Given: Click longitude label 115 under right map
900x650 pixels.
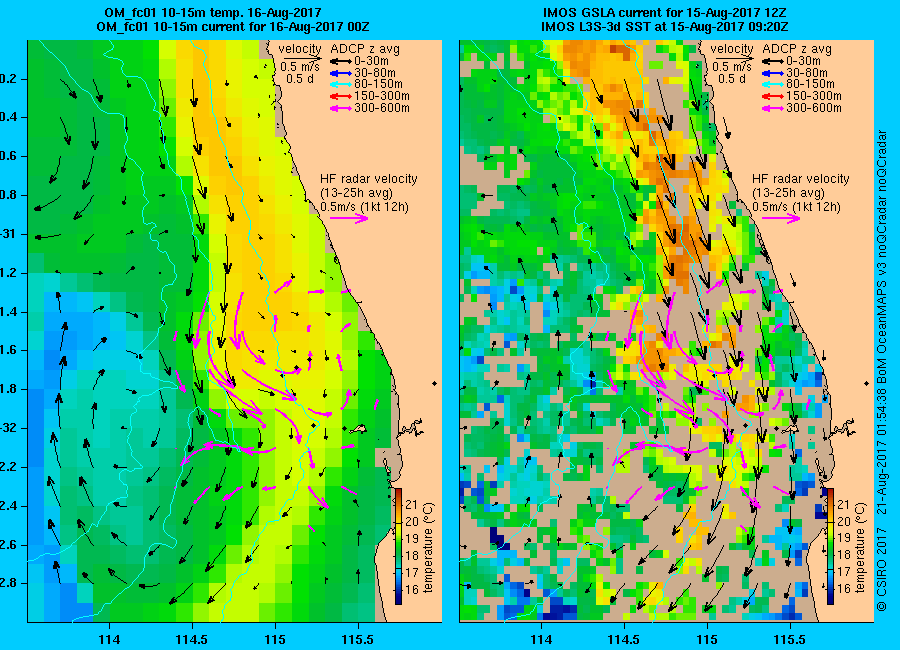Looking at the screenshot, I should (707, 639).
